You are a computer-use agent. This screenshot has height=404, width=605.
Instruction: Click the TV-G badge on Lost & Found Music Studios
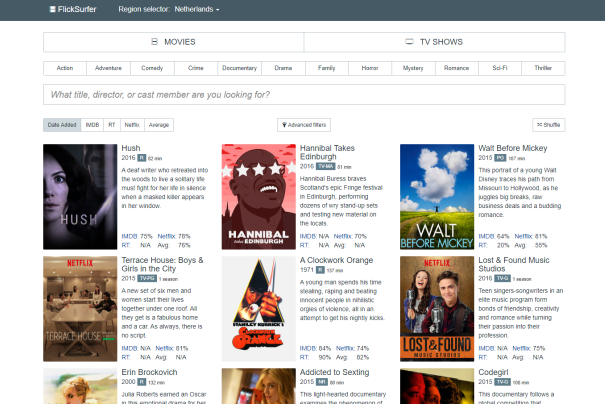(503, 279)
